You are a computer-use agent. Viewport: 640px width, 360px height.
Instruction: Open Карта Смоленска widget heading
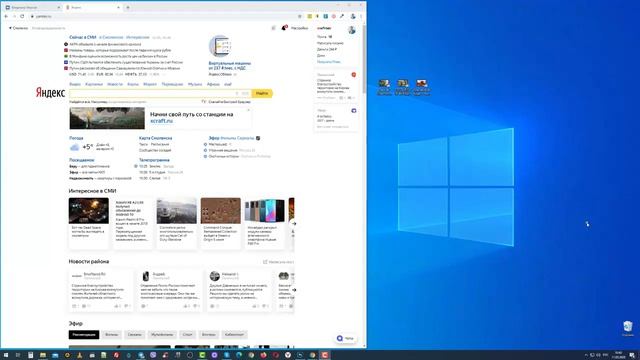156,138
